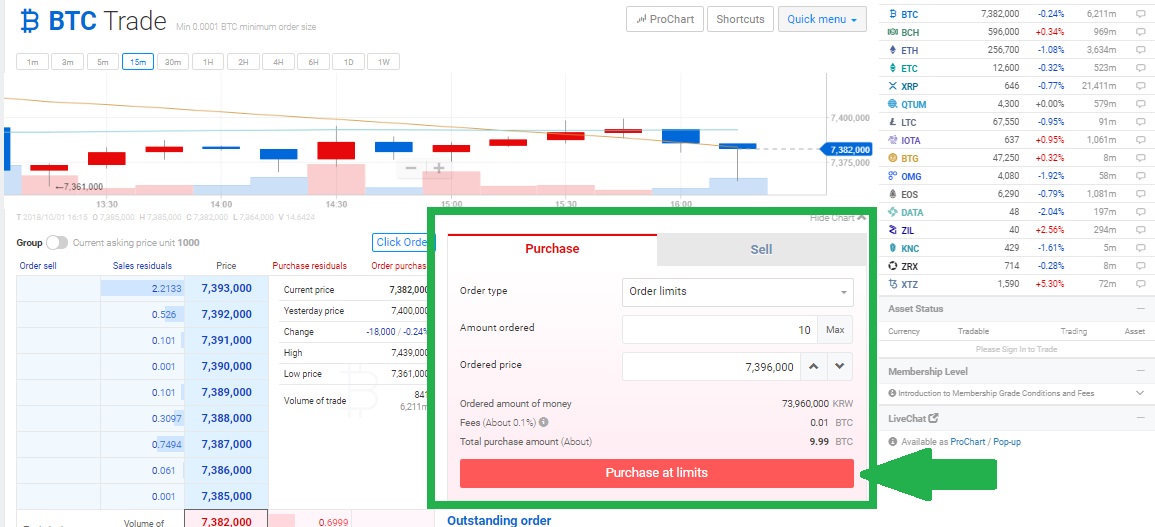The width and height of the screenshot is (1155, 527).
Task: Select the 7,393,000 price in order book
Action: tap(226, 288)
